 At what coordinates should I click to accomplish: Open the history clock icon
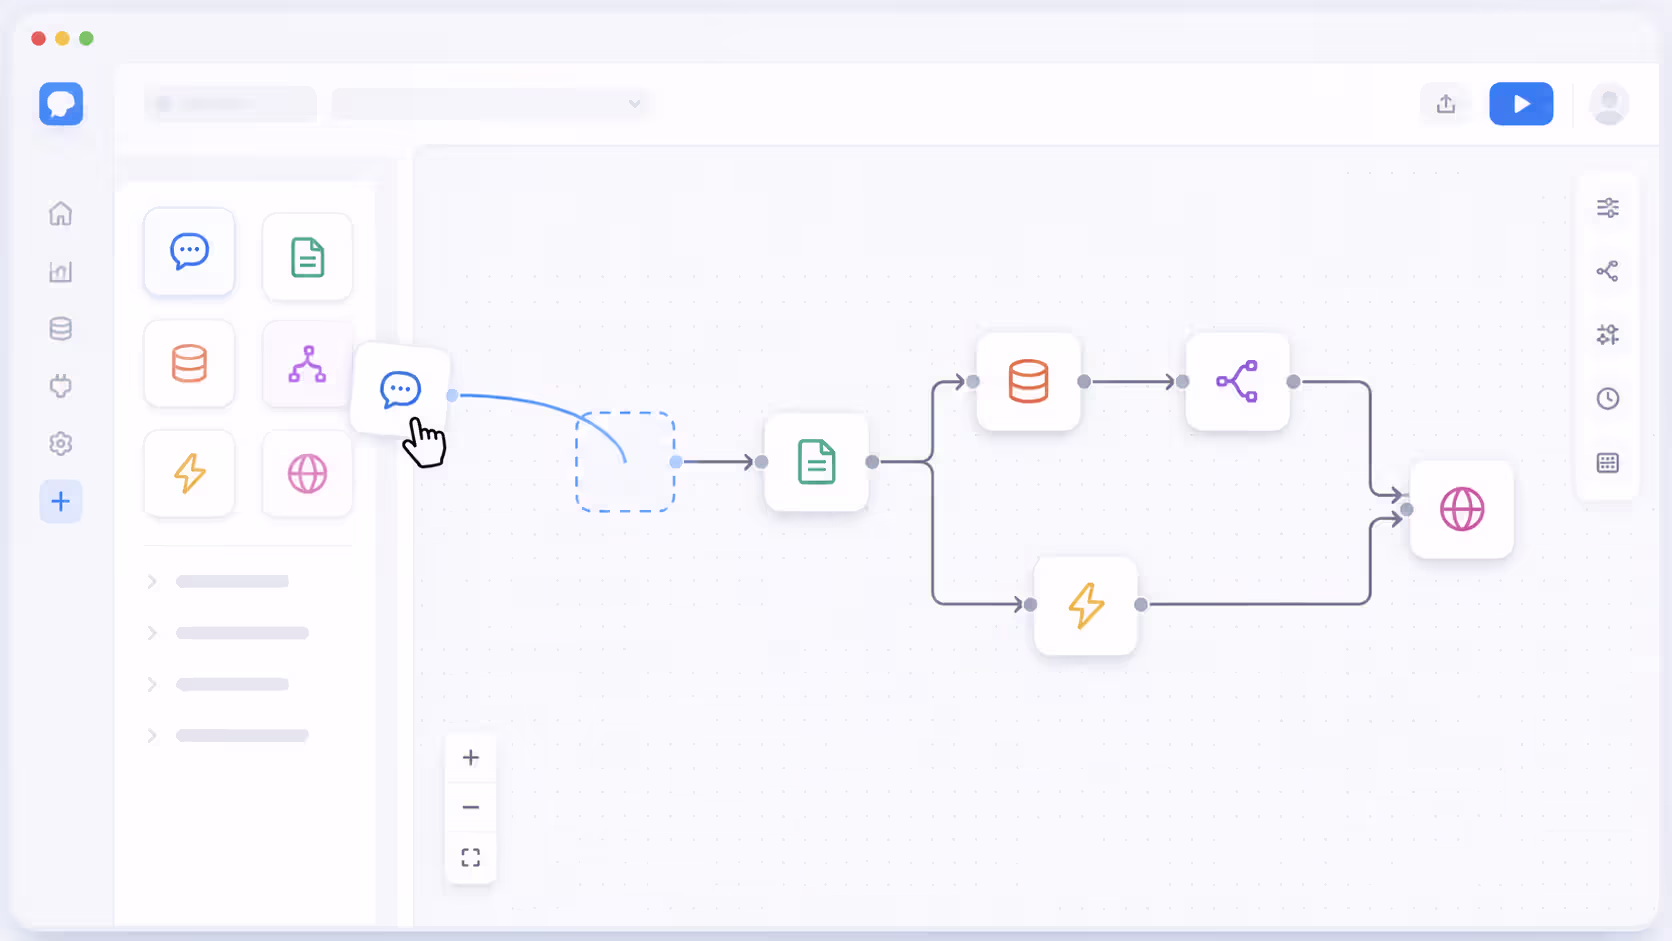[1608, 399]
